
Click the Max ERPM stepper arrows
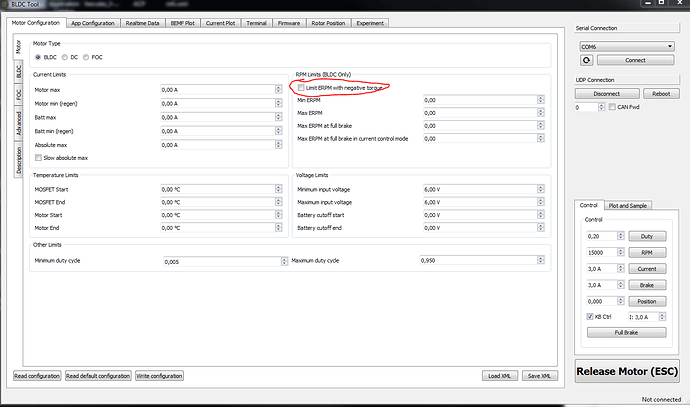coord(541,113)
